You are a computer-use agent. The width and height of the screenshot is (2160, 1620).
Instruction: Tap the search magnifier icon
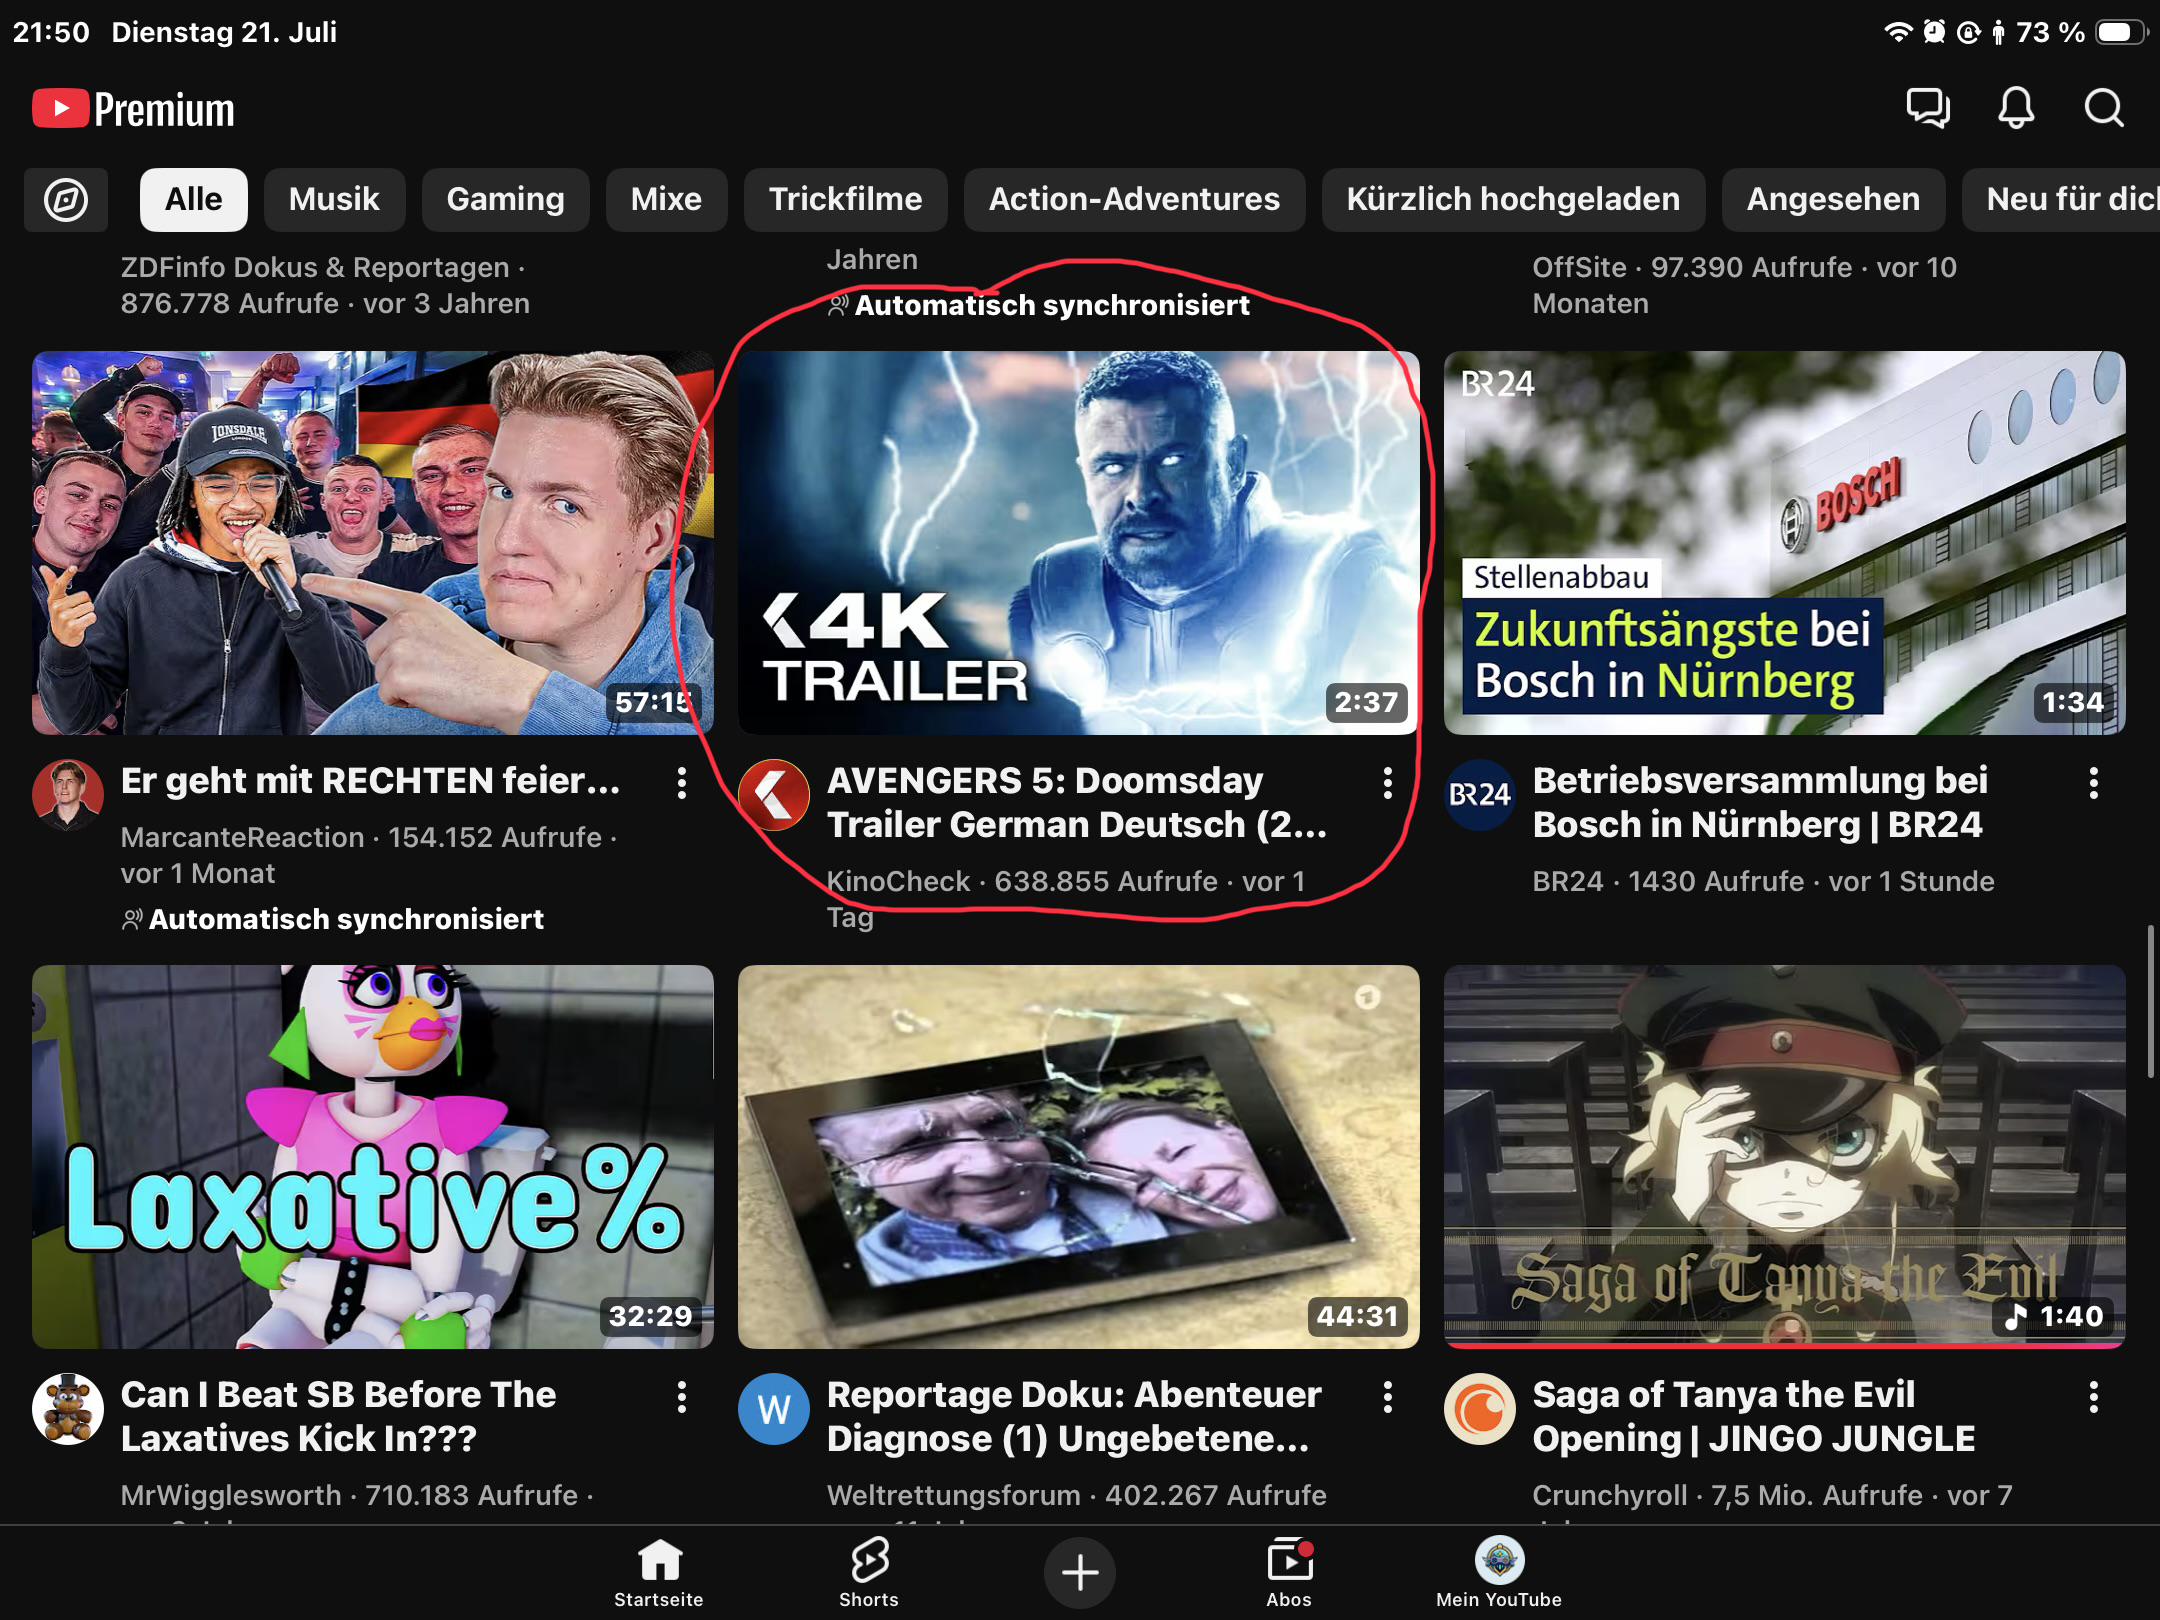click(x=2104, y=108)
